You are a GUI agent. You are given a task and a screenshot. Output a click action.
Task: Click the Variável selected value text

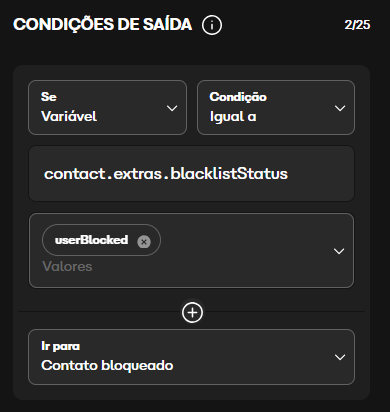(x=69, y=116)
